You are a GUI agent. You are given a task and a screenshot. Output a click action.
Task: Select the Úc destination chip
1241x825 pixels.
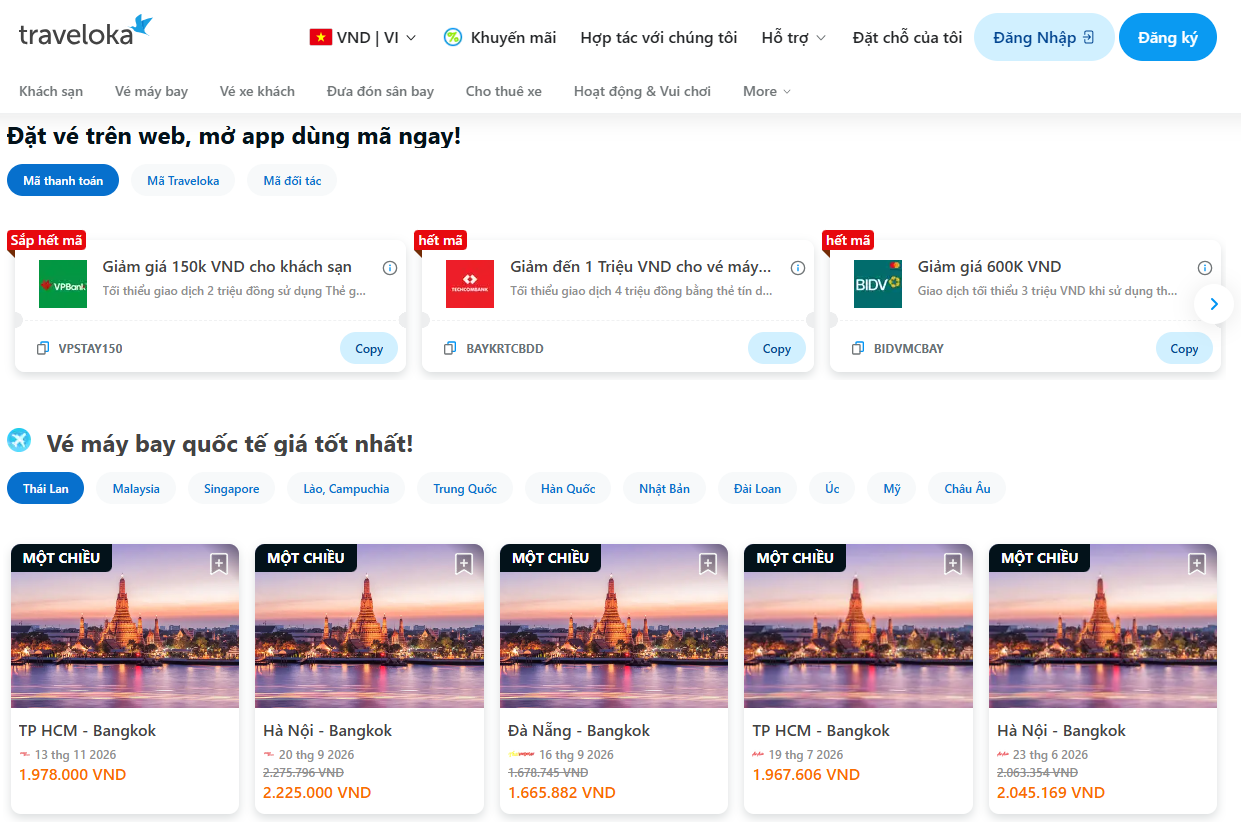point(832,488)
